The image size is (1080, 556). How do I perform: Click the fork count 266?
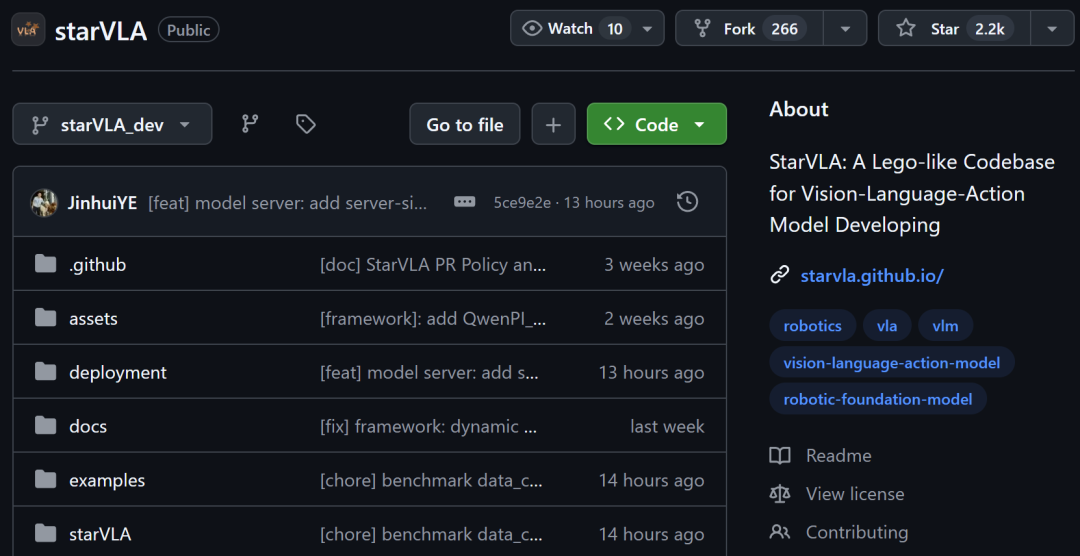pyautogui.click(x=785, y=28)
